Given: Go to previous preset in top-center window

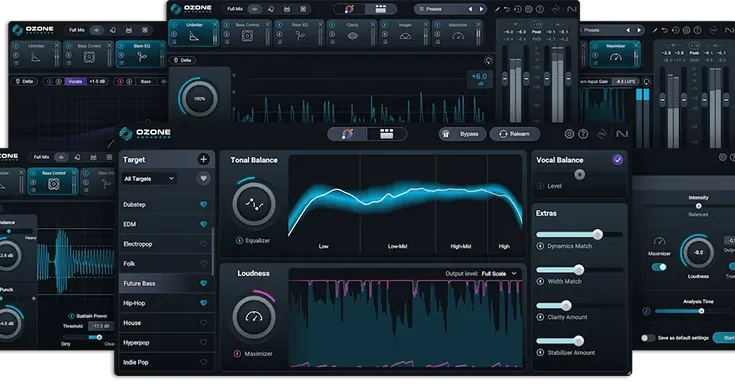Looking at the screenshot, I should point(470,9).
